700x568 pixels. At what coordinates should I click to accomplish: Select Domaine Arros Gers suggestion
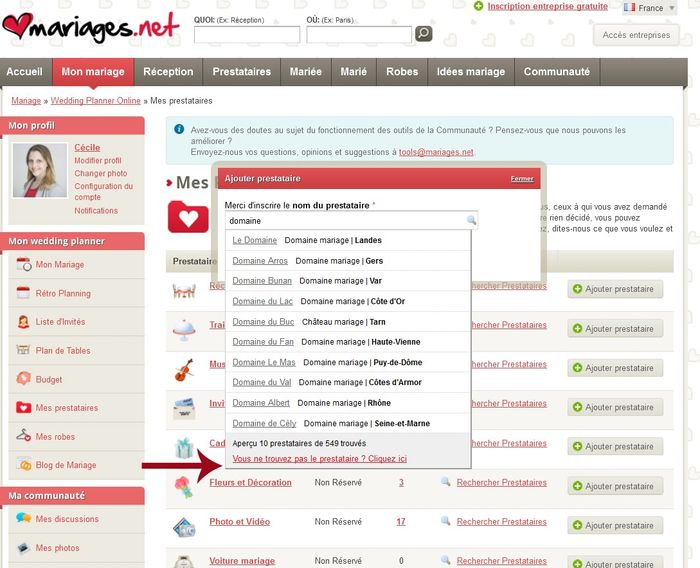point(348,261)
